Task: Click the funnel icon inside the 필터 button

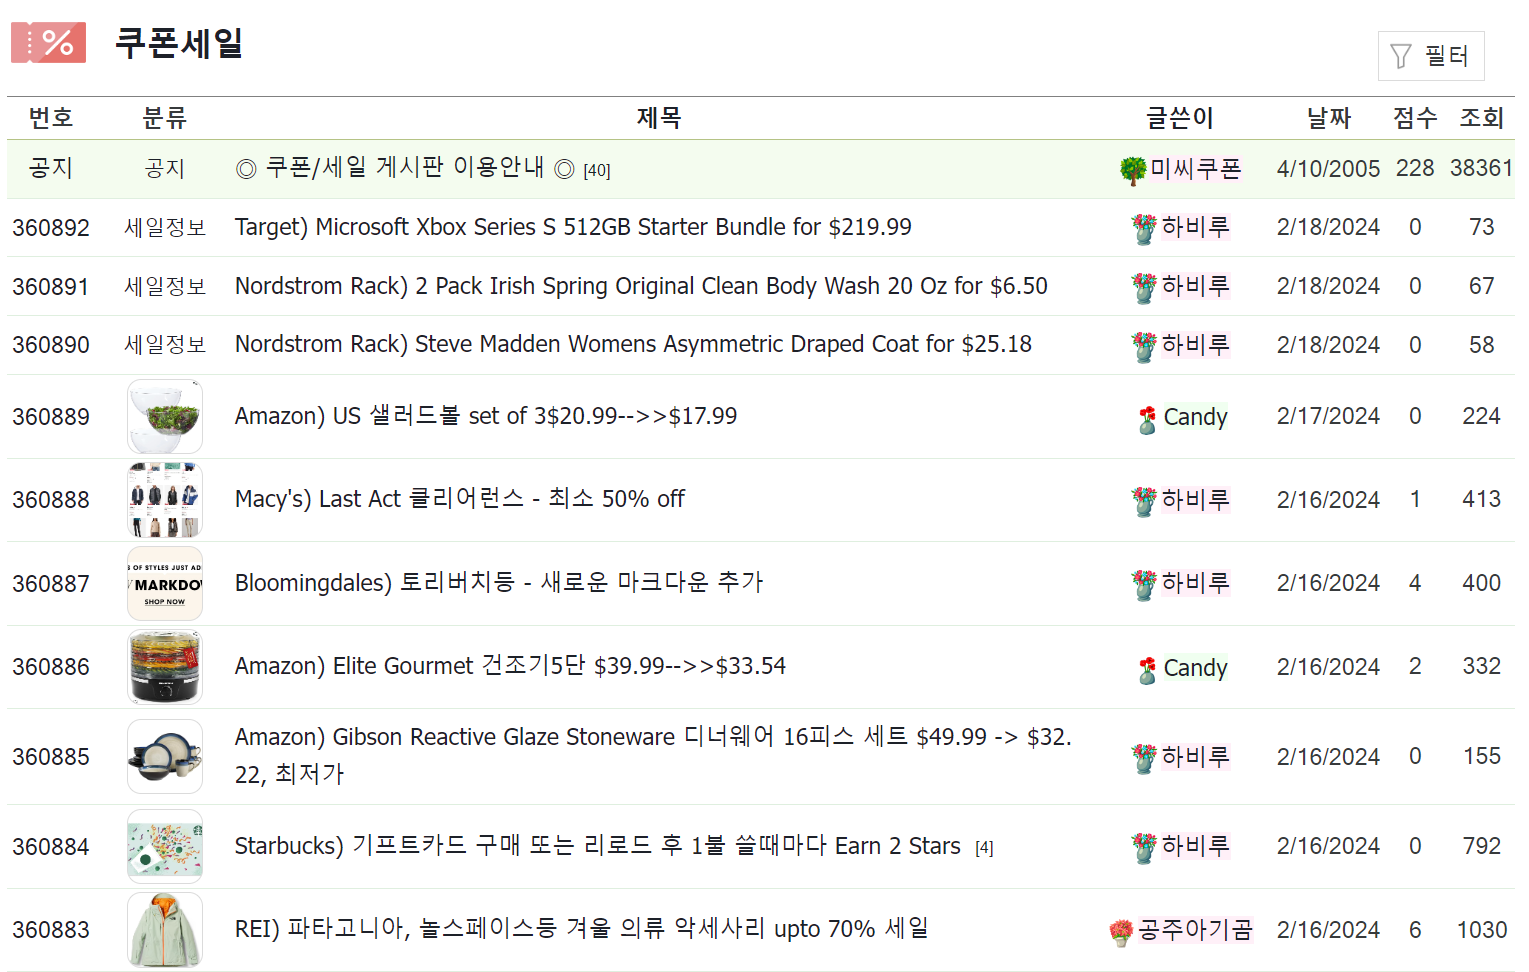Action: pos(1403,56)
